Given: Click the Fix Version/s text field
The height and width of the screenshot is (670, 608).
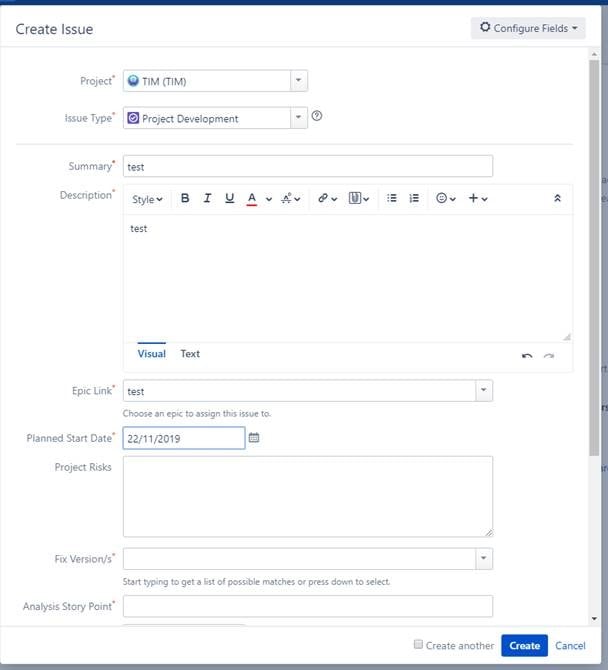Looking at the screenshot, I should tap(299, 558).
